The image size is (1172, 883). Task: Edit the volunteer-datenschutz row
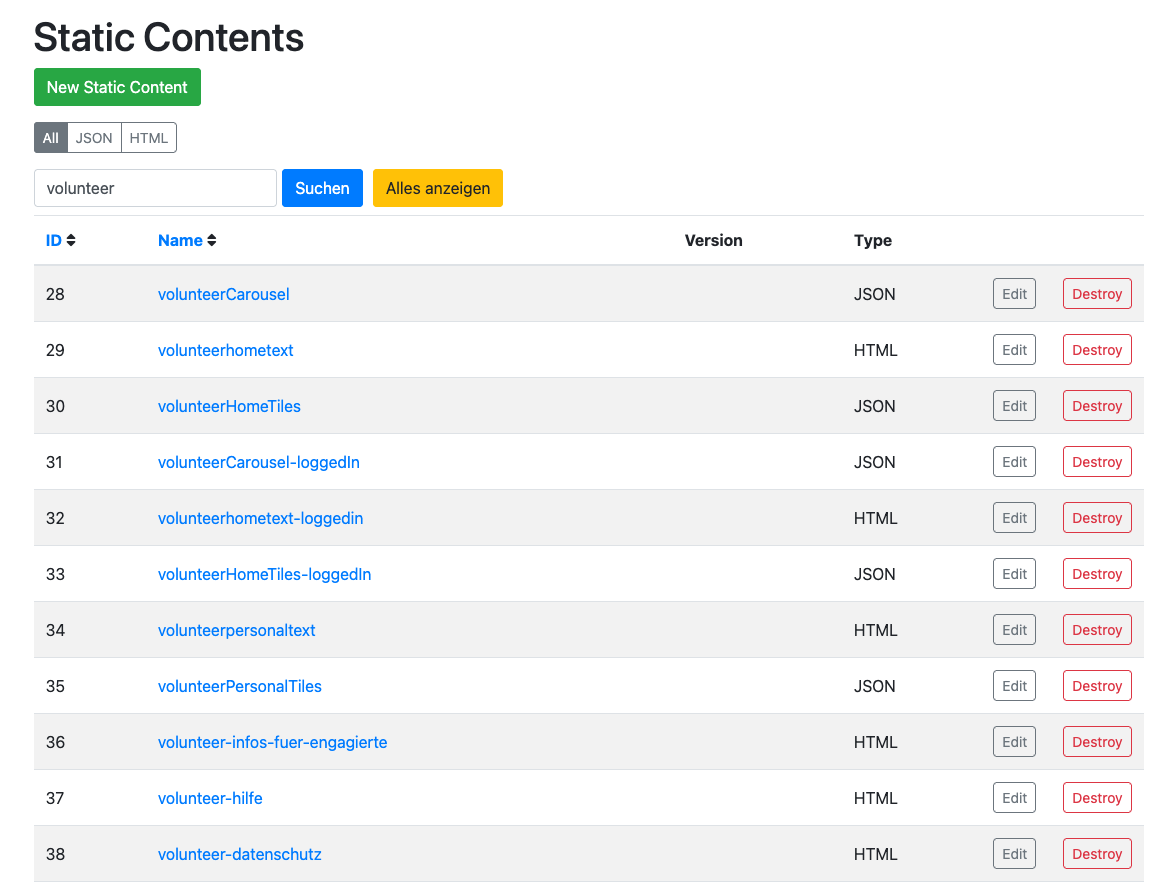(1014, 854)
